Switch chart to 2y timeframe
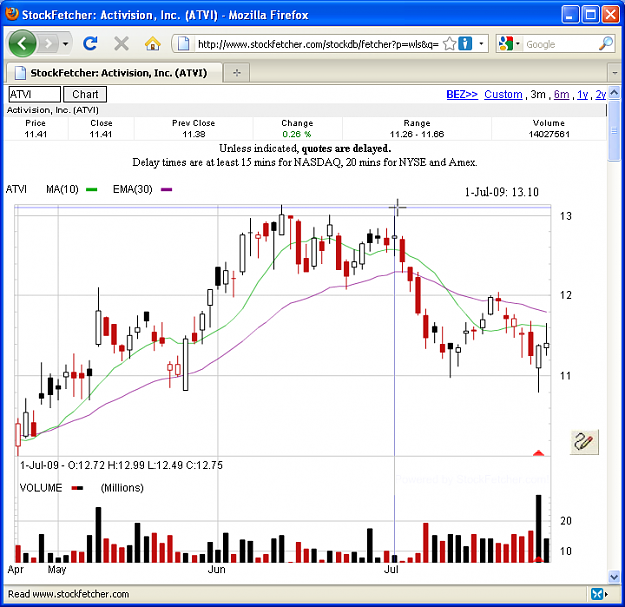 point(600,94)
